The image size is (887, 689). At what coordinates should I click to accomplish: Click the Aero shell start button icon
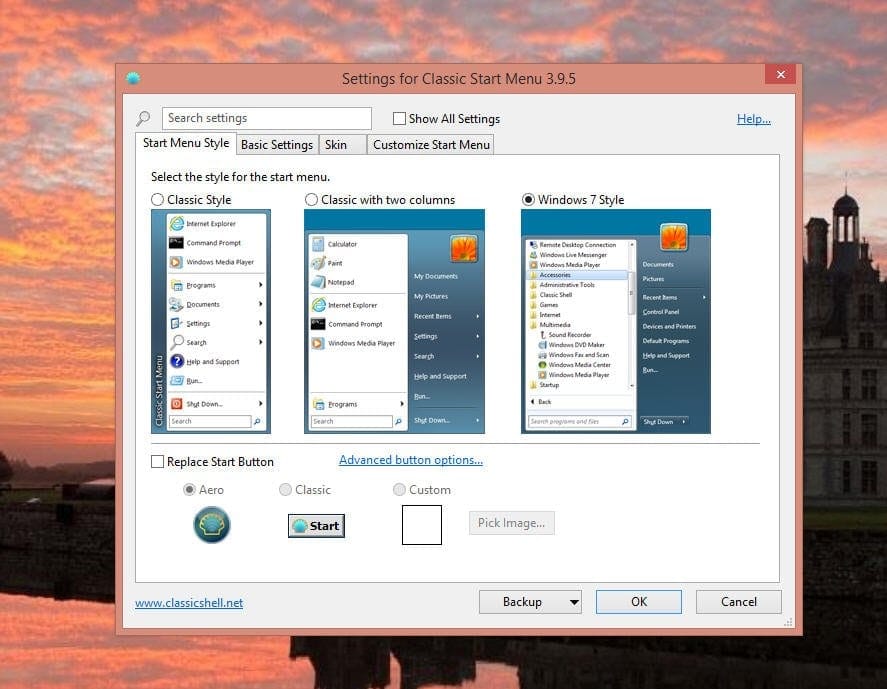[211, 525]
